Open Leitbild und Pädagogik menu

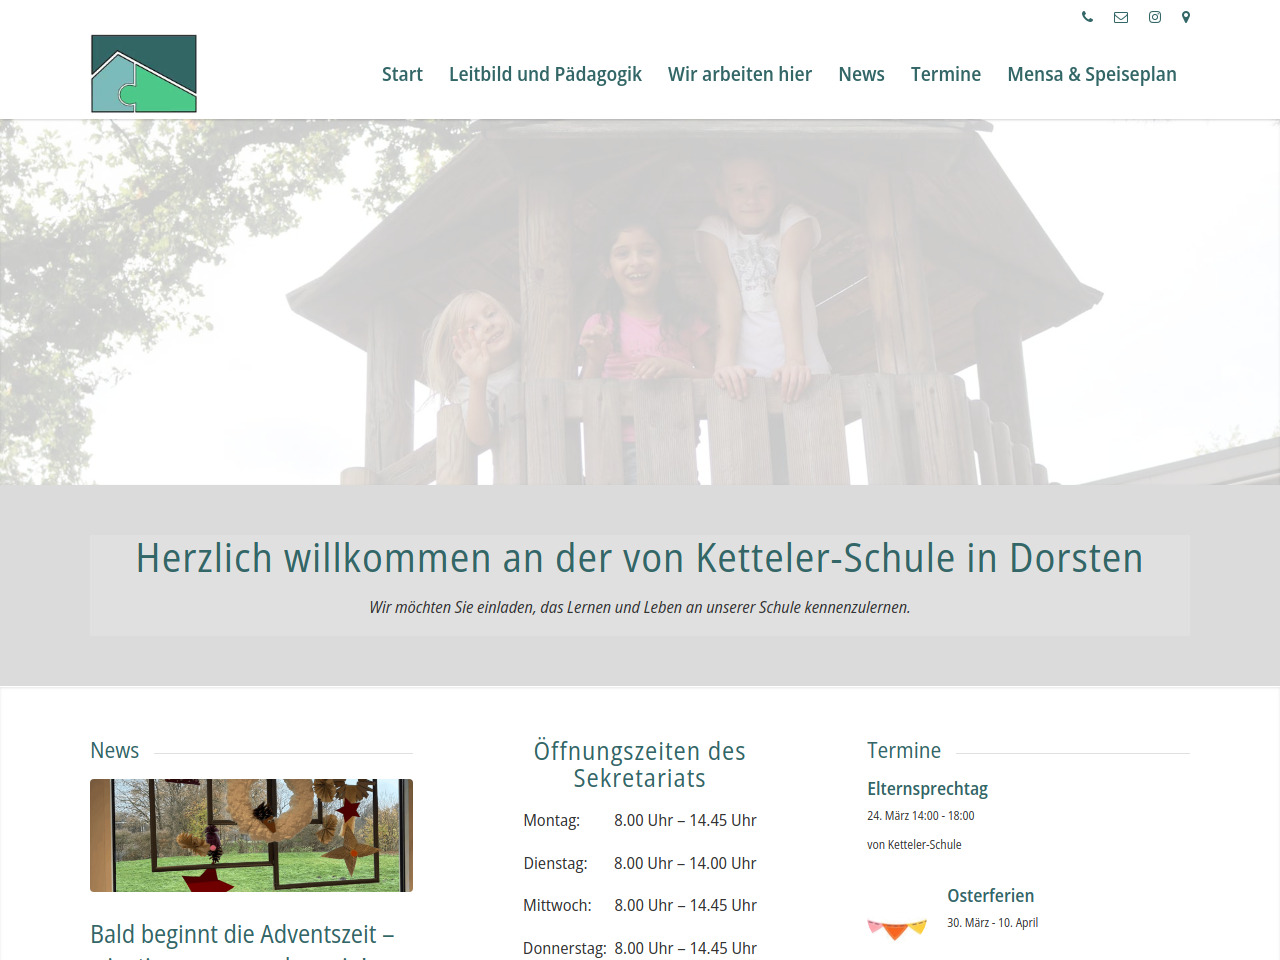tap(545, 74)
